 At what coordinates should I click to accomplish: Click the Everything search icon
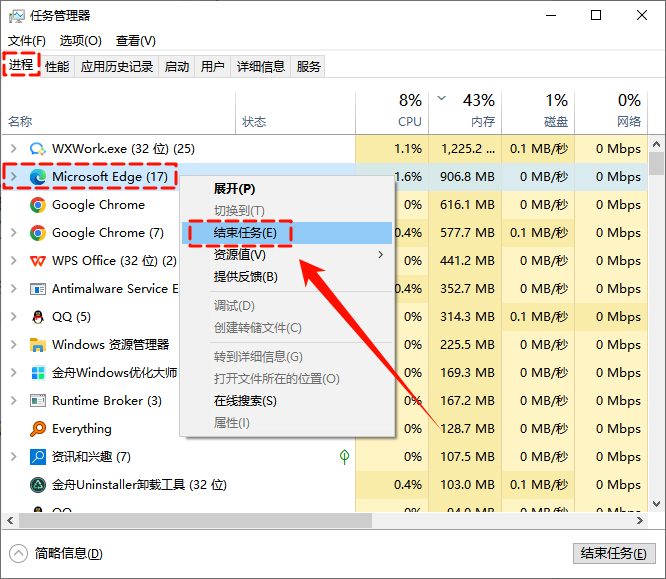tap(38, 429)
